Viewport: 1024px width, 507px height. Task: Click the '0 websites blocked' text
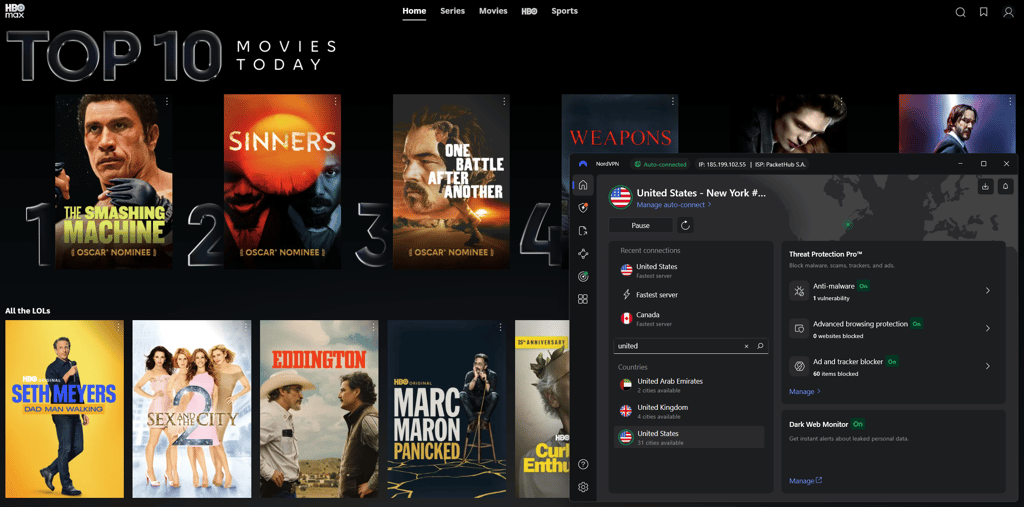pyautogui.click(x=838, y=336)
